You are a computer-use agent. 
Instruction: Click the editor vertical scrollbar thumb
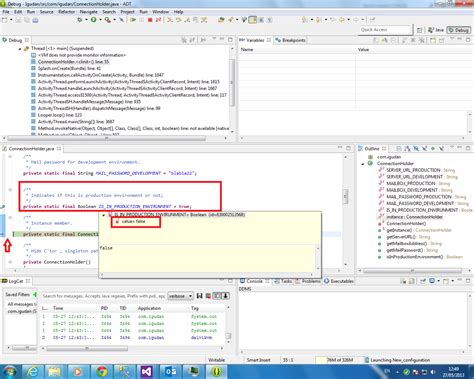click(x=345, y=196)
